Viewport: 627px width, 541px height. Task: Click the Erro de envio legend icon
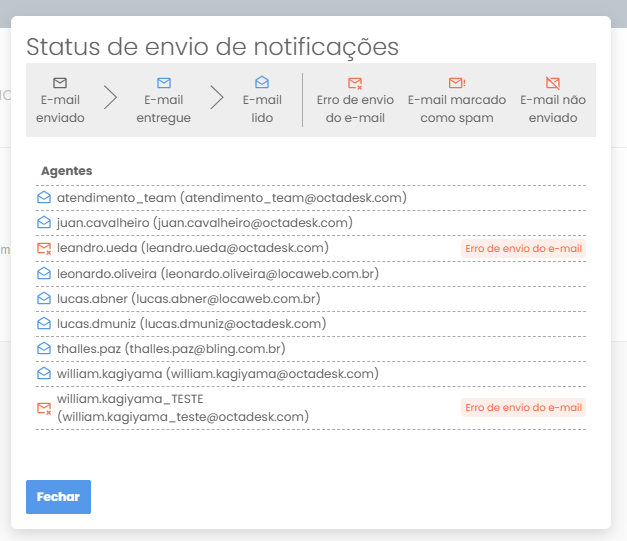[x=355, y=83]
